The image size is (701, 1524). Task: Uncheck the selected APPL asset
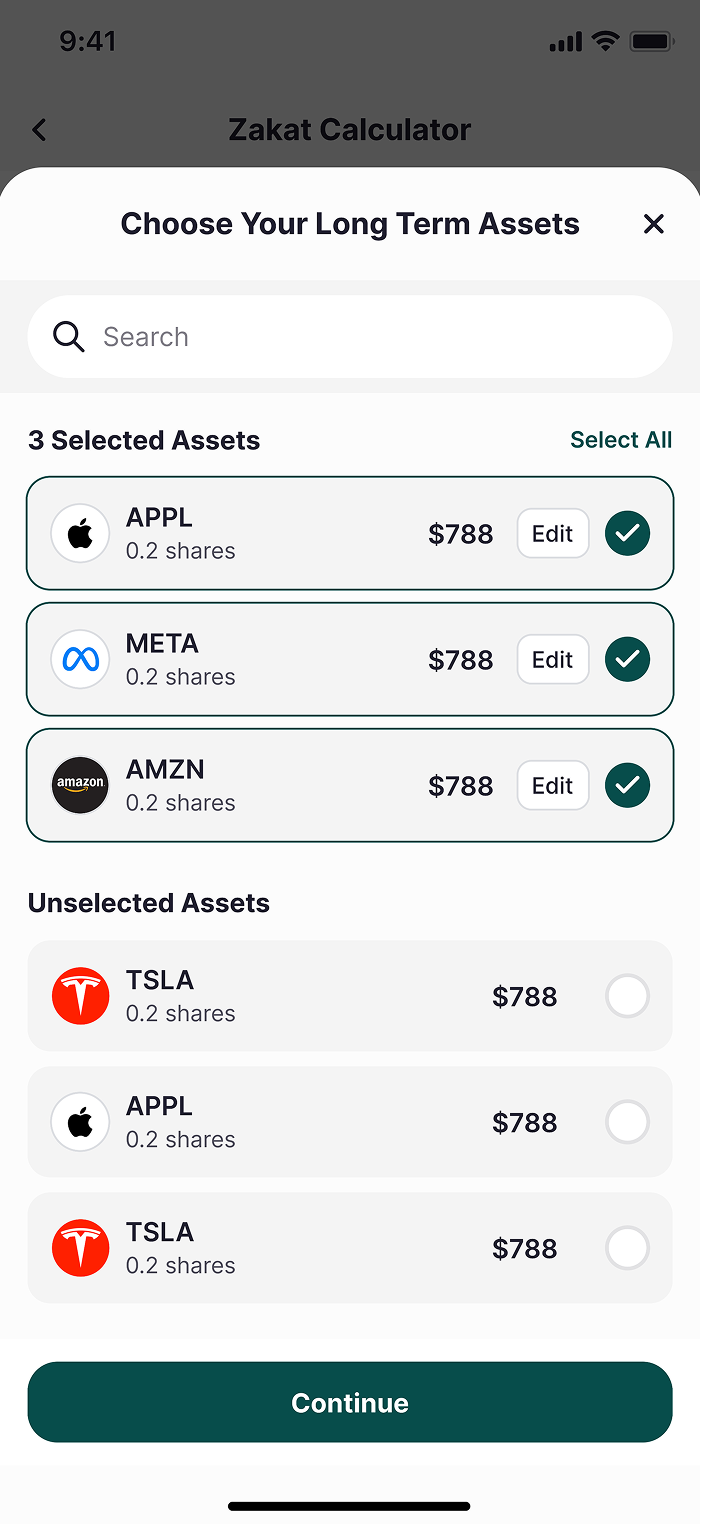click(627, 534)
